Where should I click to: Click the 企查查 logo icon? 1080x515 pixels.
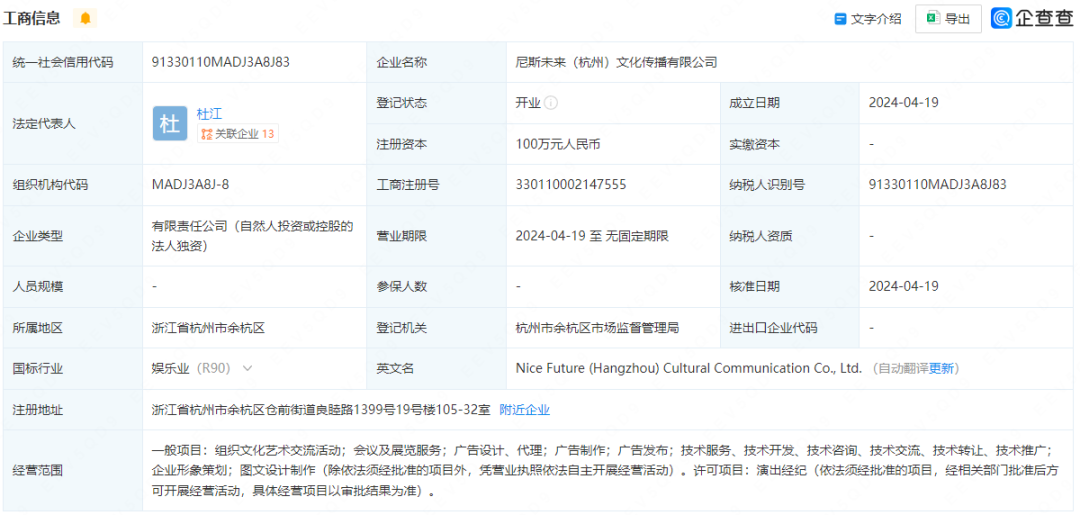point(1002,19)
